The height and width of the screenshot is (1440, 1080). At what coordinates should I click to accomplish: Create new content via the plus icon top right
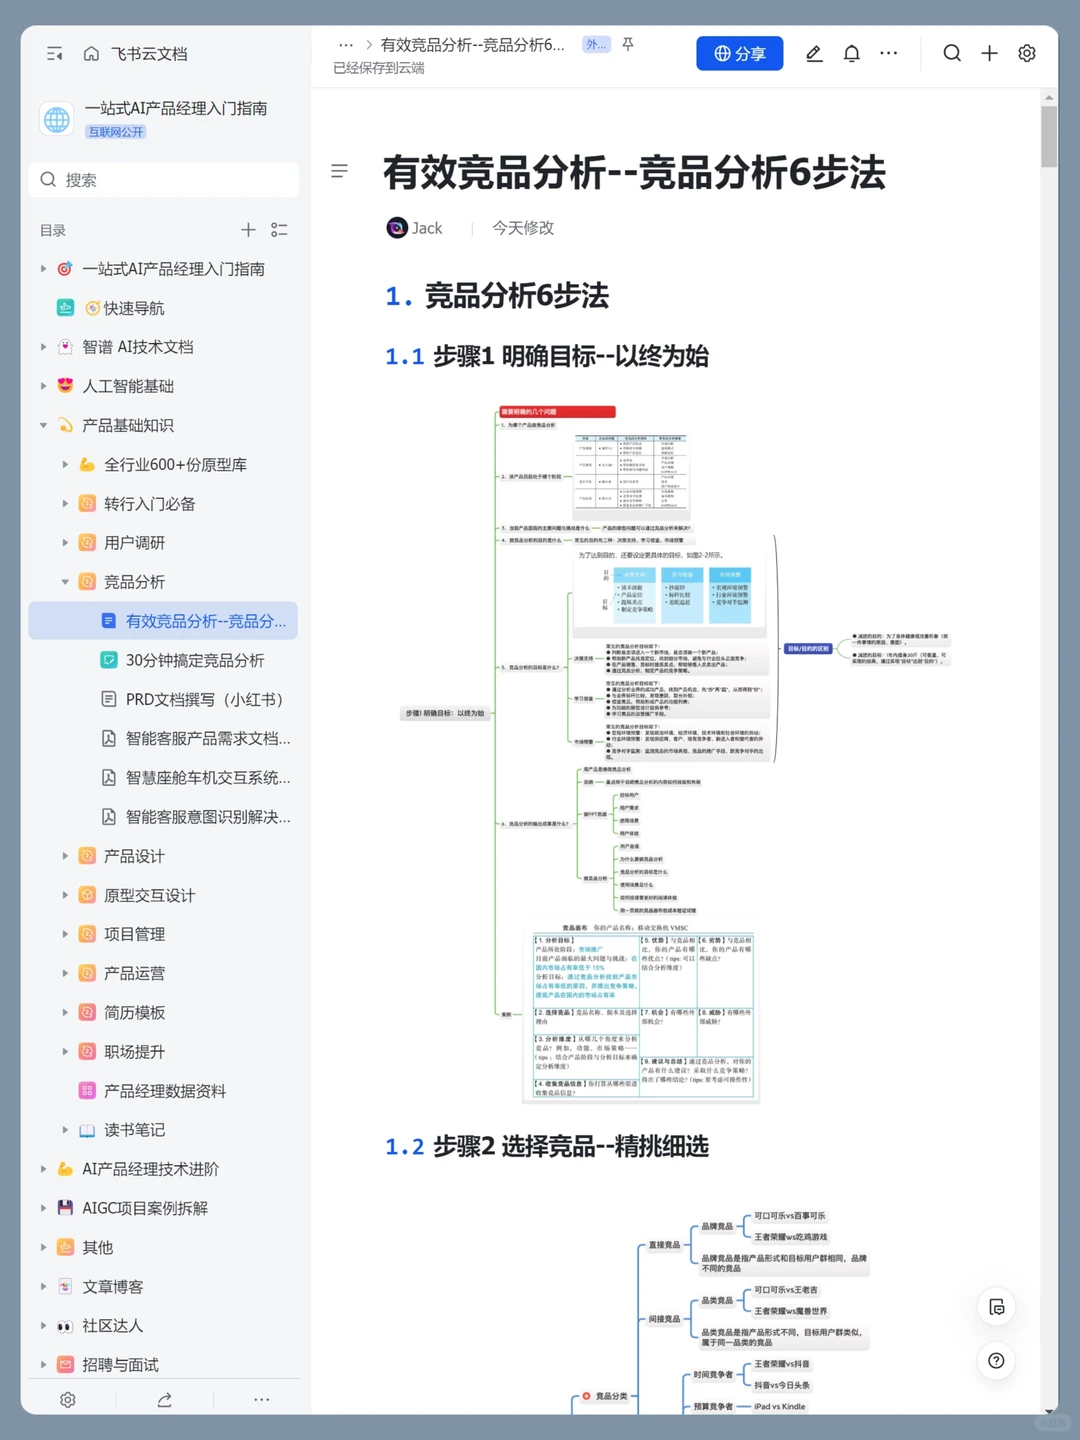tap(989, 54)
